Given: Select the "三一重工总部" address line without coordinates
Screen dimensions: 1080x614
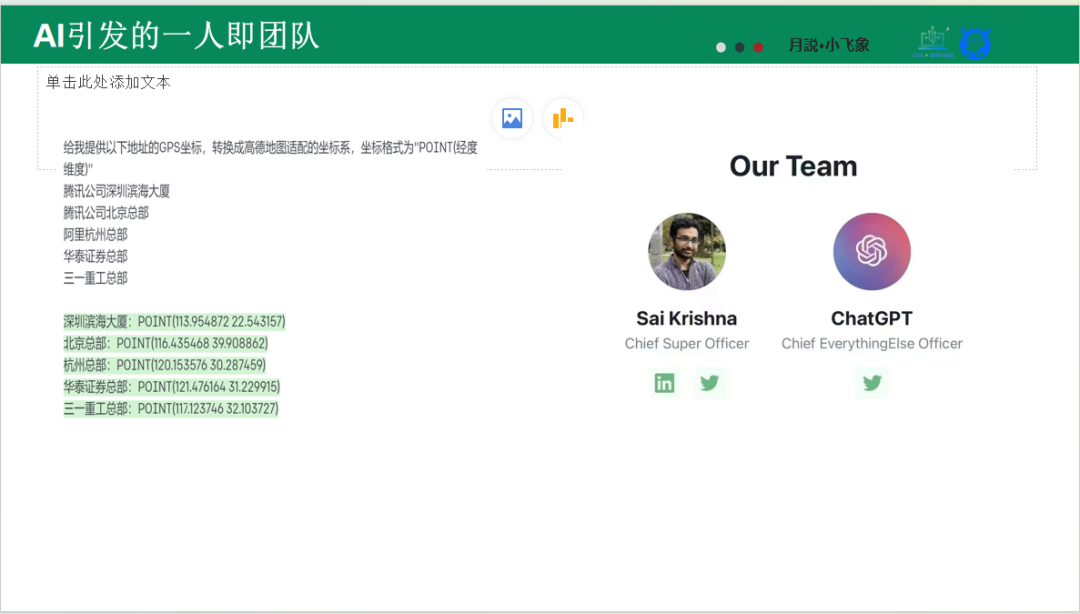Looking at the screenshot, I should click(x=95, y=278).
